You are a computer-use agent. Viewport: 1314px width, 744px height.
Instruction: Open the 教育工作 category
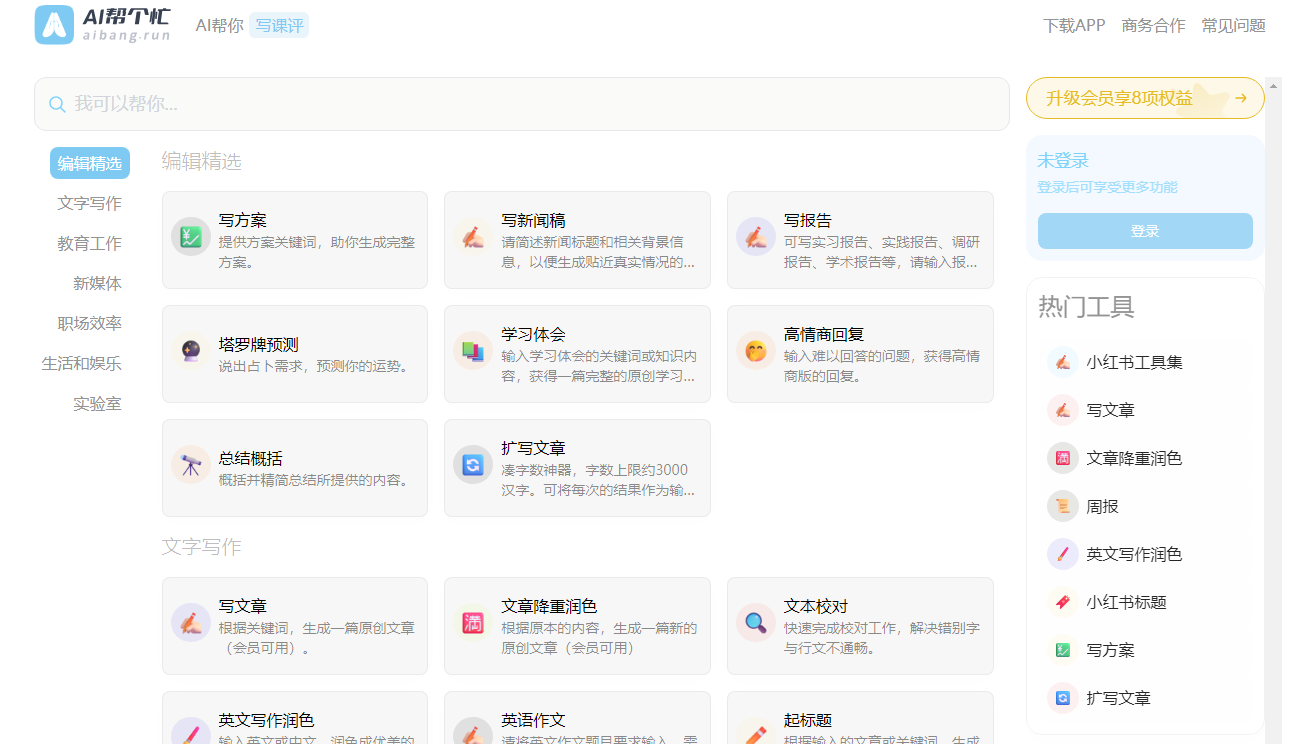click(x=90, y=243)
